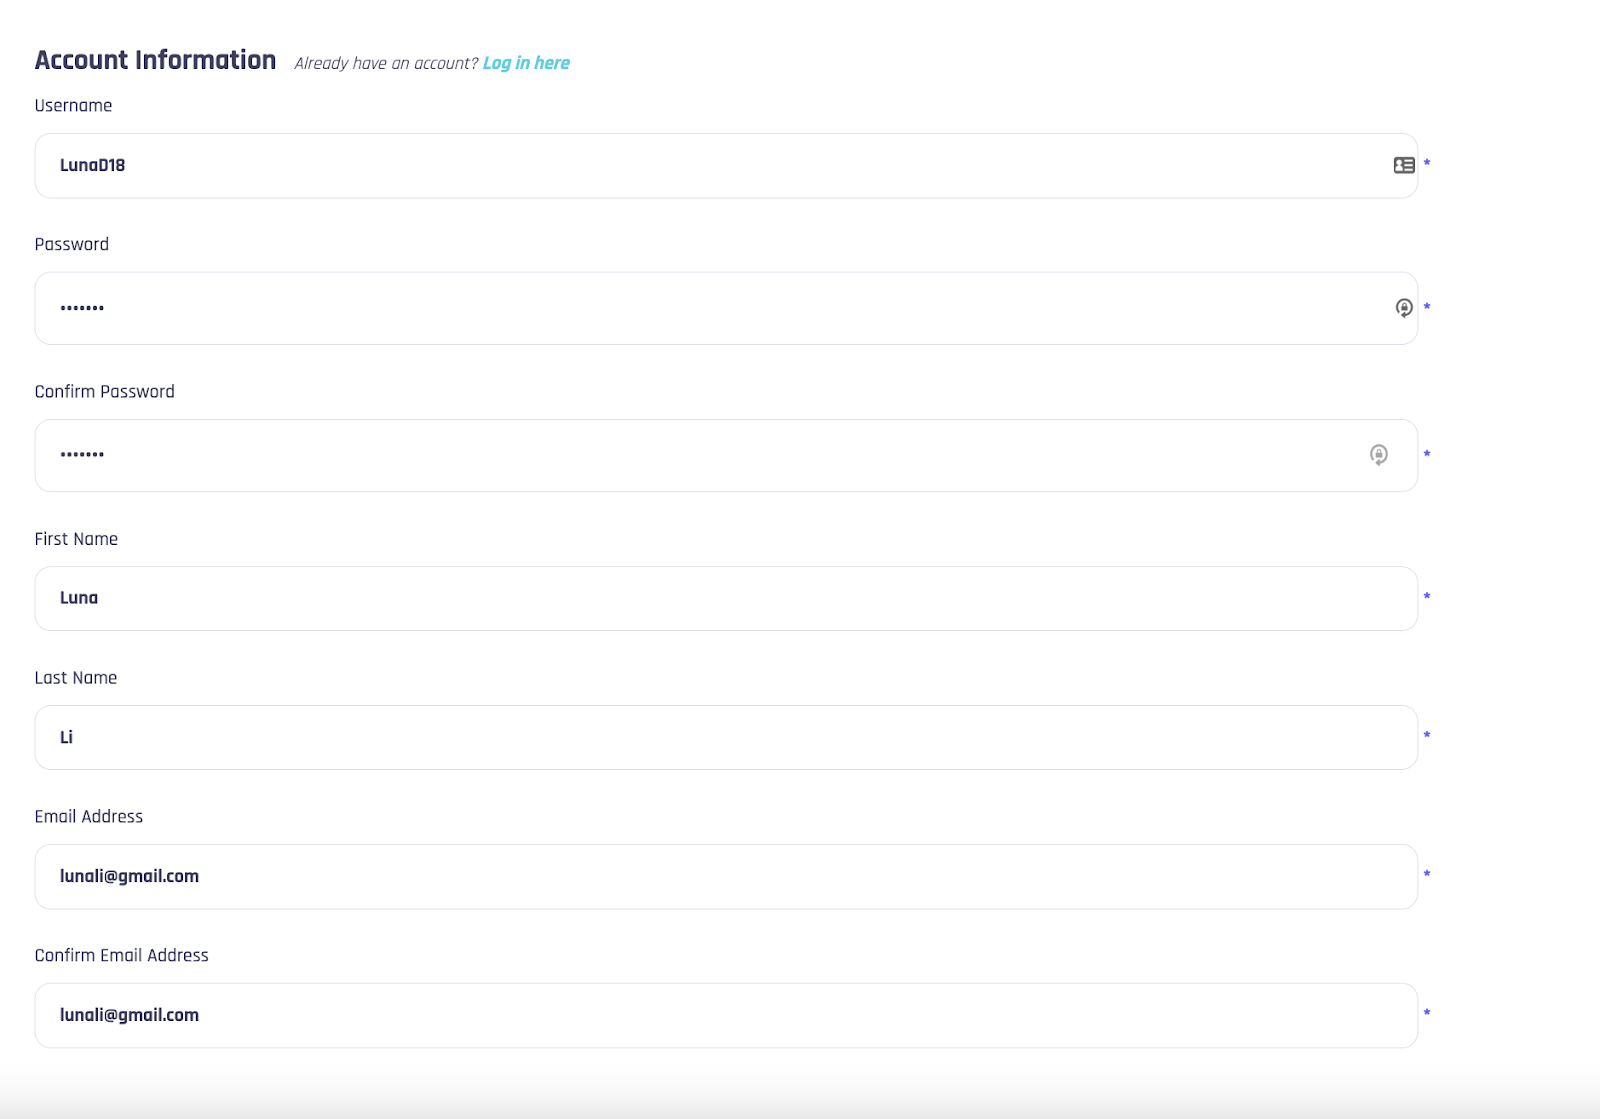Click the 'Account Information' heading
The height and width of the screenshot is (1119, 1600).
155,60
